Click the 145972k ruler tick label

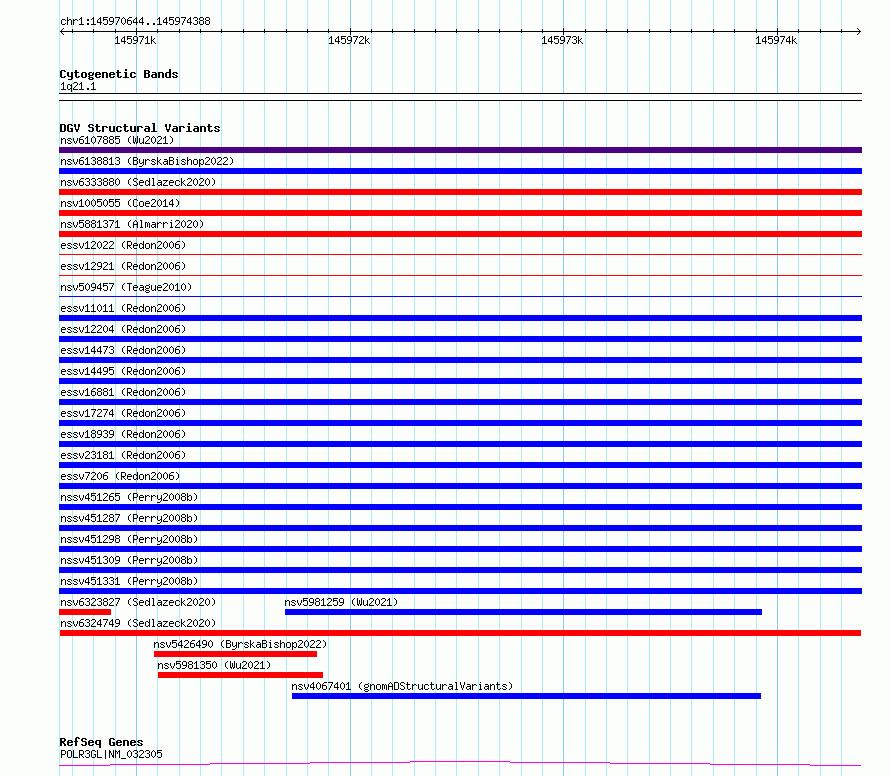[x=349, y=40]
